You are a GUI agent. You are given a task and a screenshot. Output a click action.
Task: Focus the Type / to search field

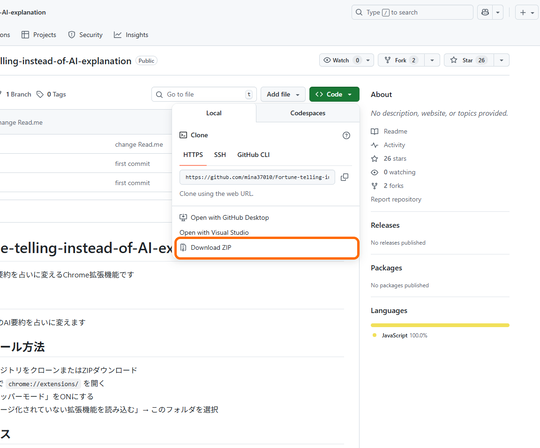pyautogui.click(x=412, y=12)
